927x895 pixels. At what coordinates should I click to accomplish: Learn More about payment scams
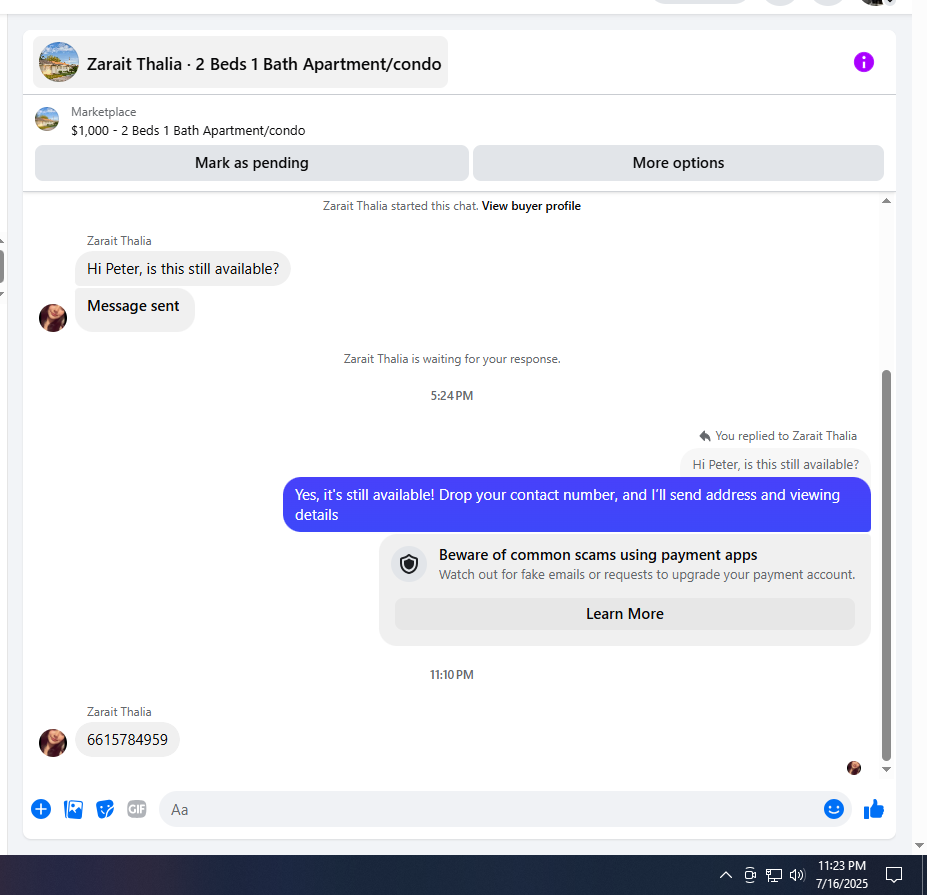click(624, 614)
